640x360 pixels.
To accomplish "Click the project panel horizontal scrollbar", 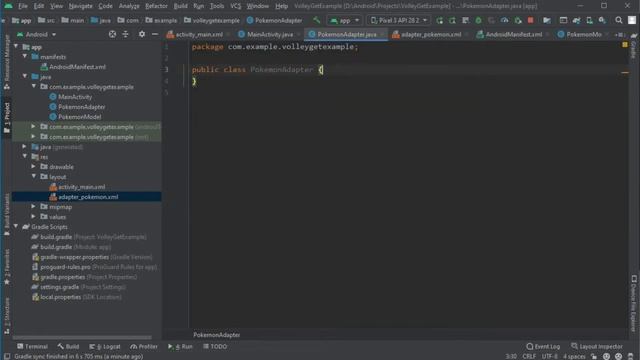I will (82, 338).
